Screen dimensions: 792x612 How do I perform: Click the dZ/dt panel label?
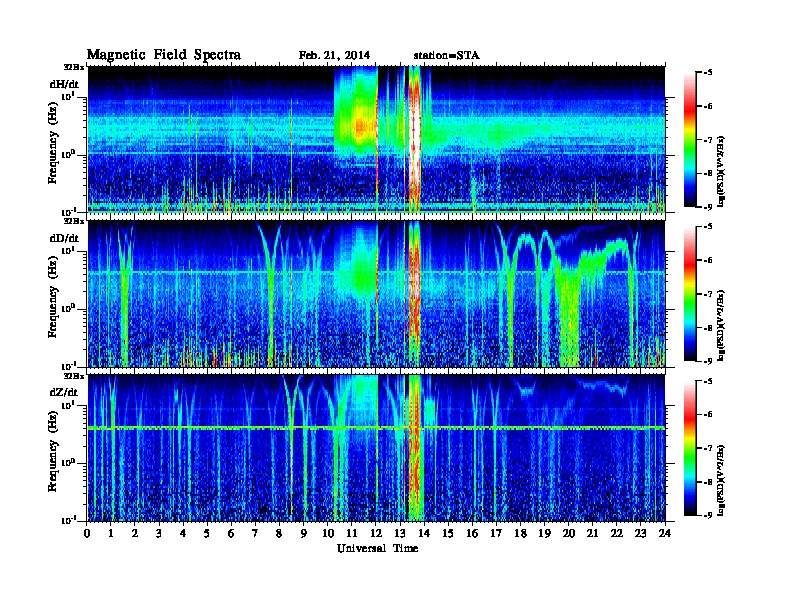pyautogui.click(x=64, y=392)
